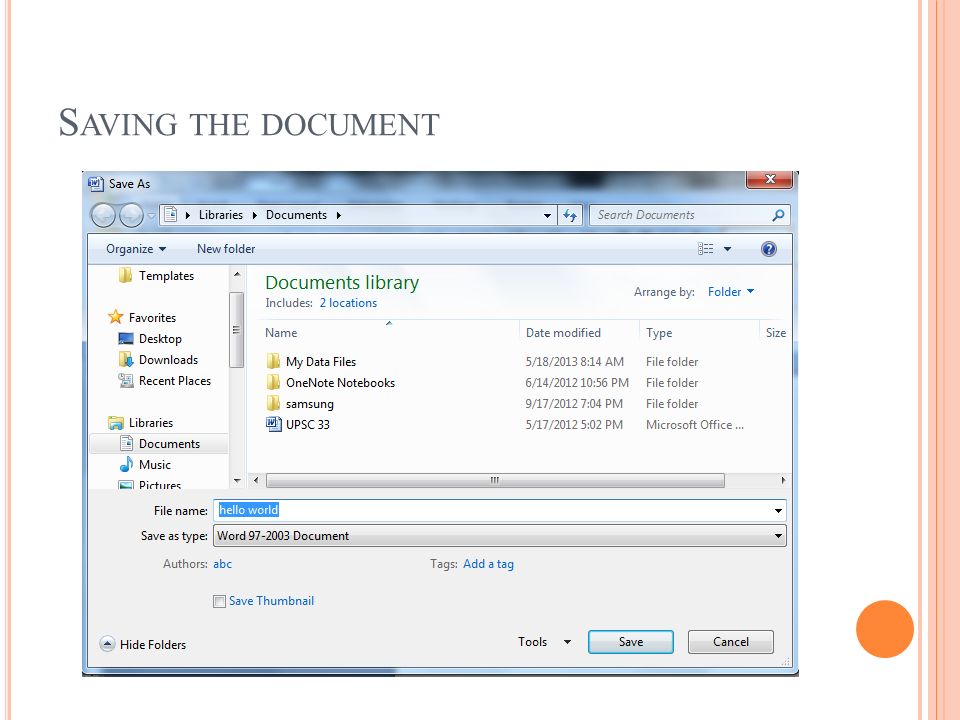The height and width of the screenshot is (720, 960).
Task: Click the Favorites star icon
Action: pos(116,317)
